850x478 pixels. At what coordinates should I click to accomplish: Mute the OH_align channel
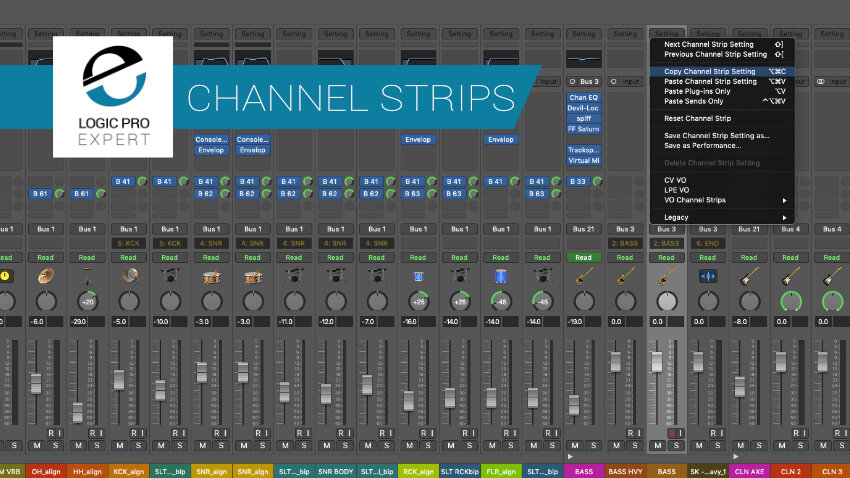tap(37, 445)
